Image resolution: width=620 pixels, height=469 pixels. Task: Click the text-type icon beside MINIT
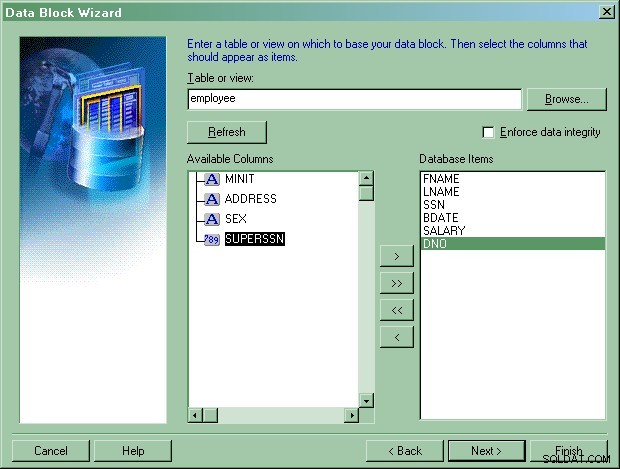(x=212, y=179)
